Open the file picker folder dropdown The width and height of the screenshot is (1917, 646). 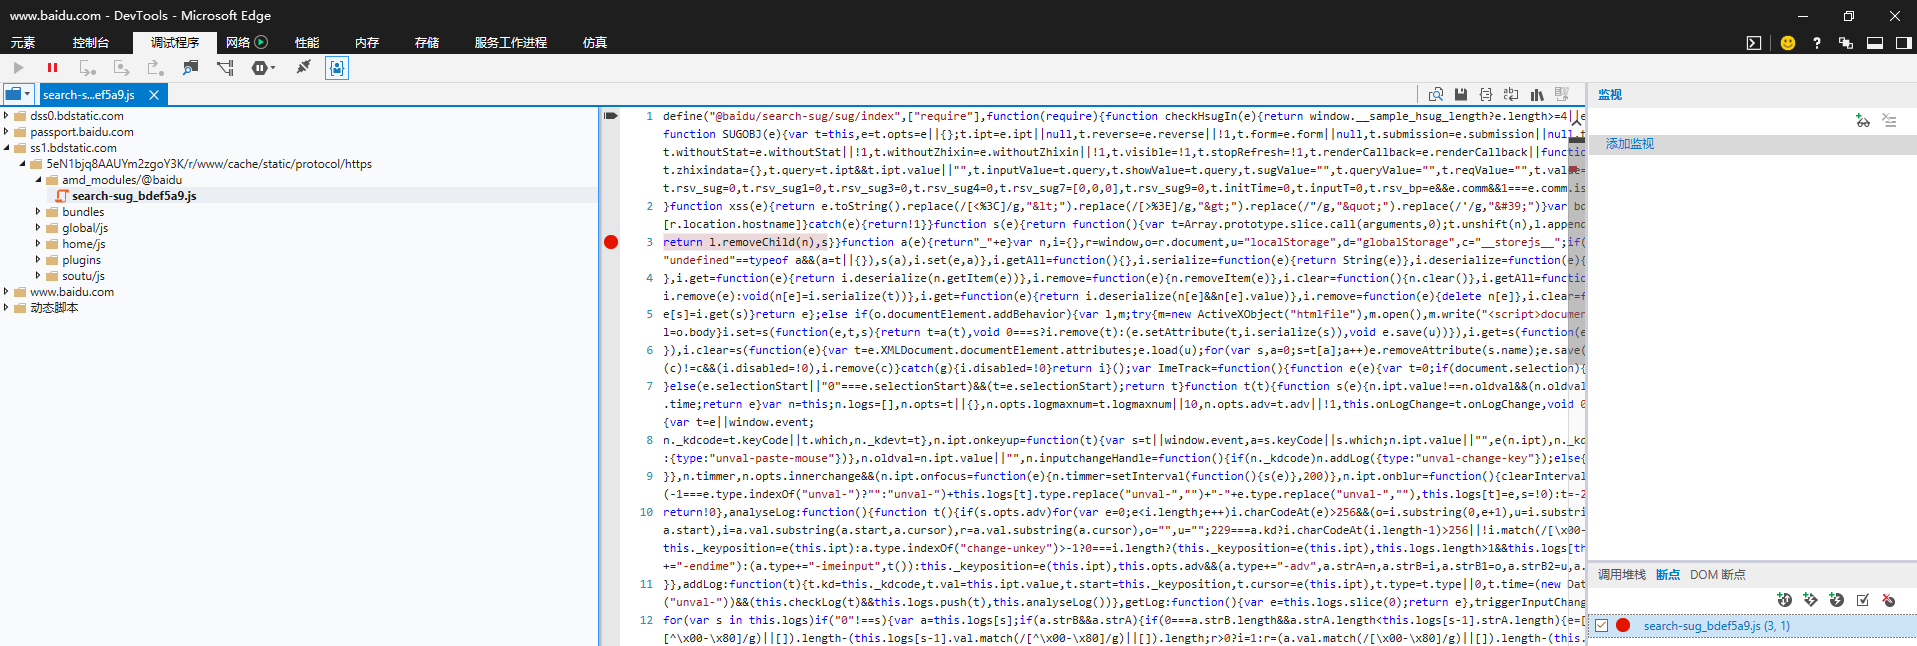coord(18,94)
